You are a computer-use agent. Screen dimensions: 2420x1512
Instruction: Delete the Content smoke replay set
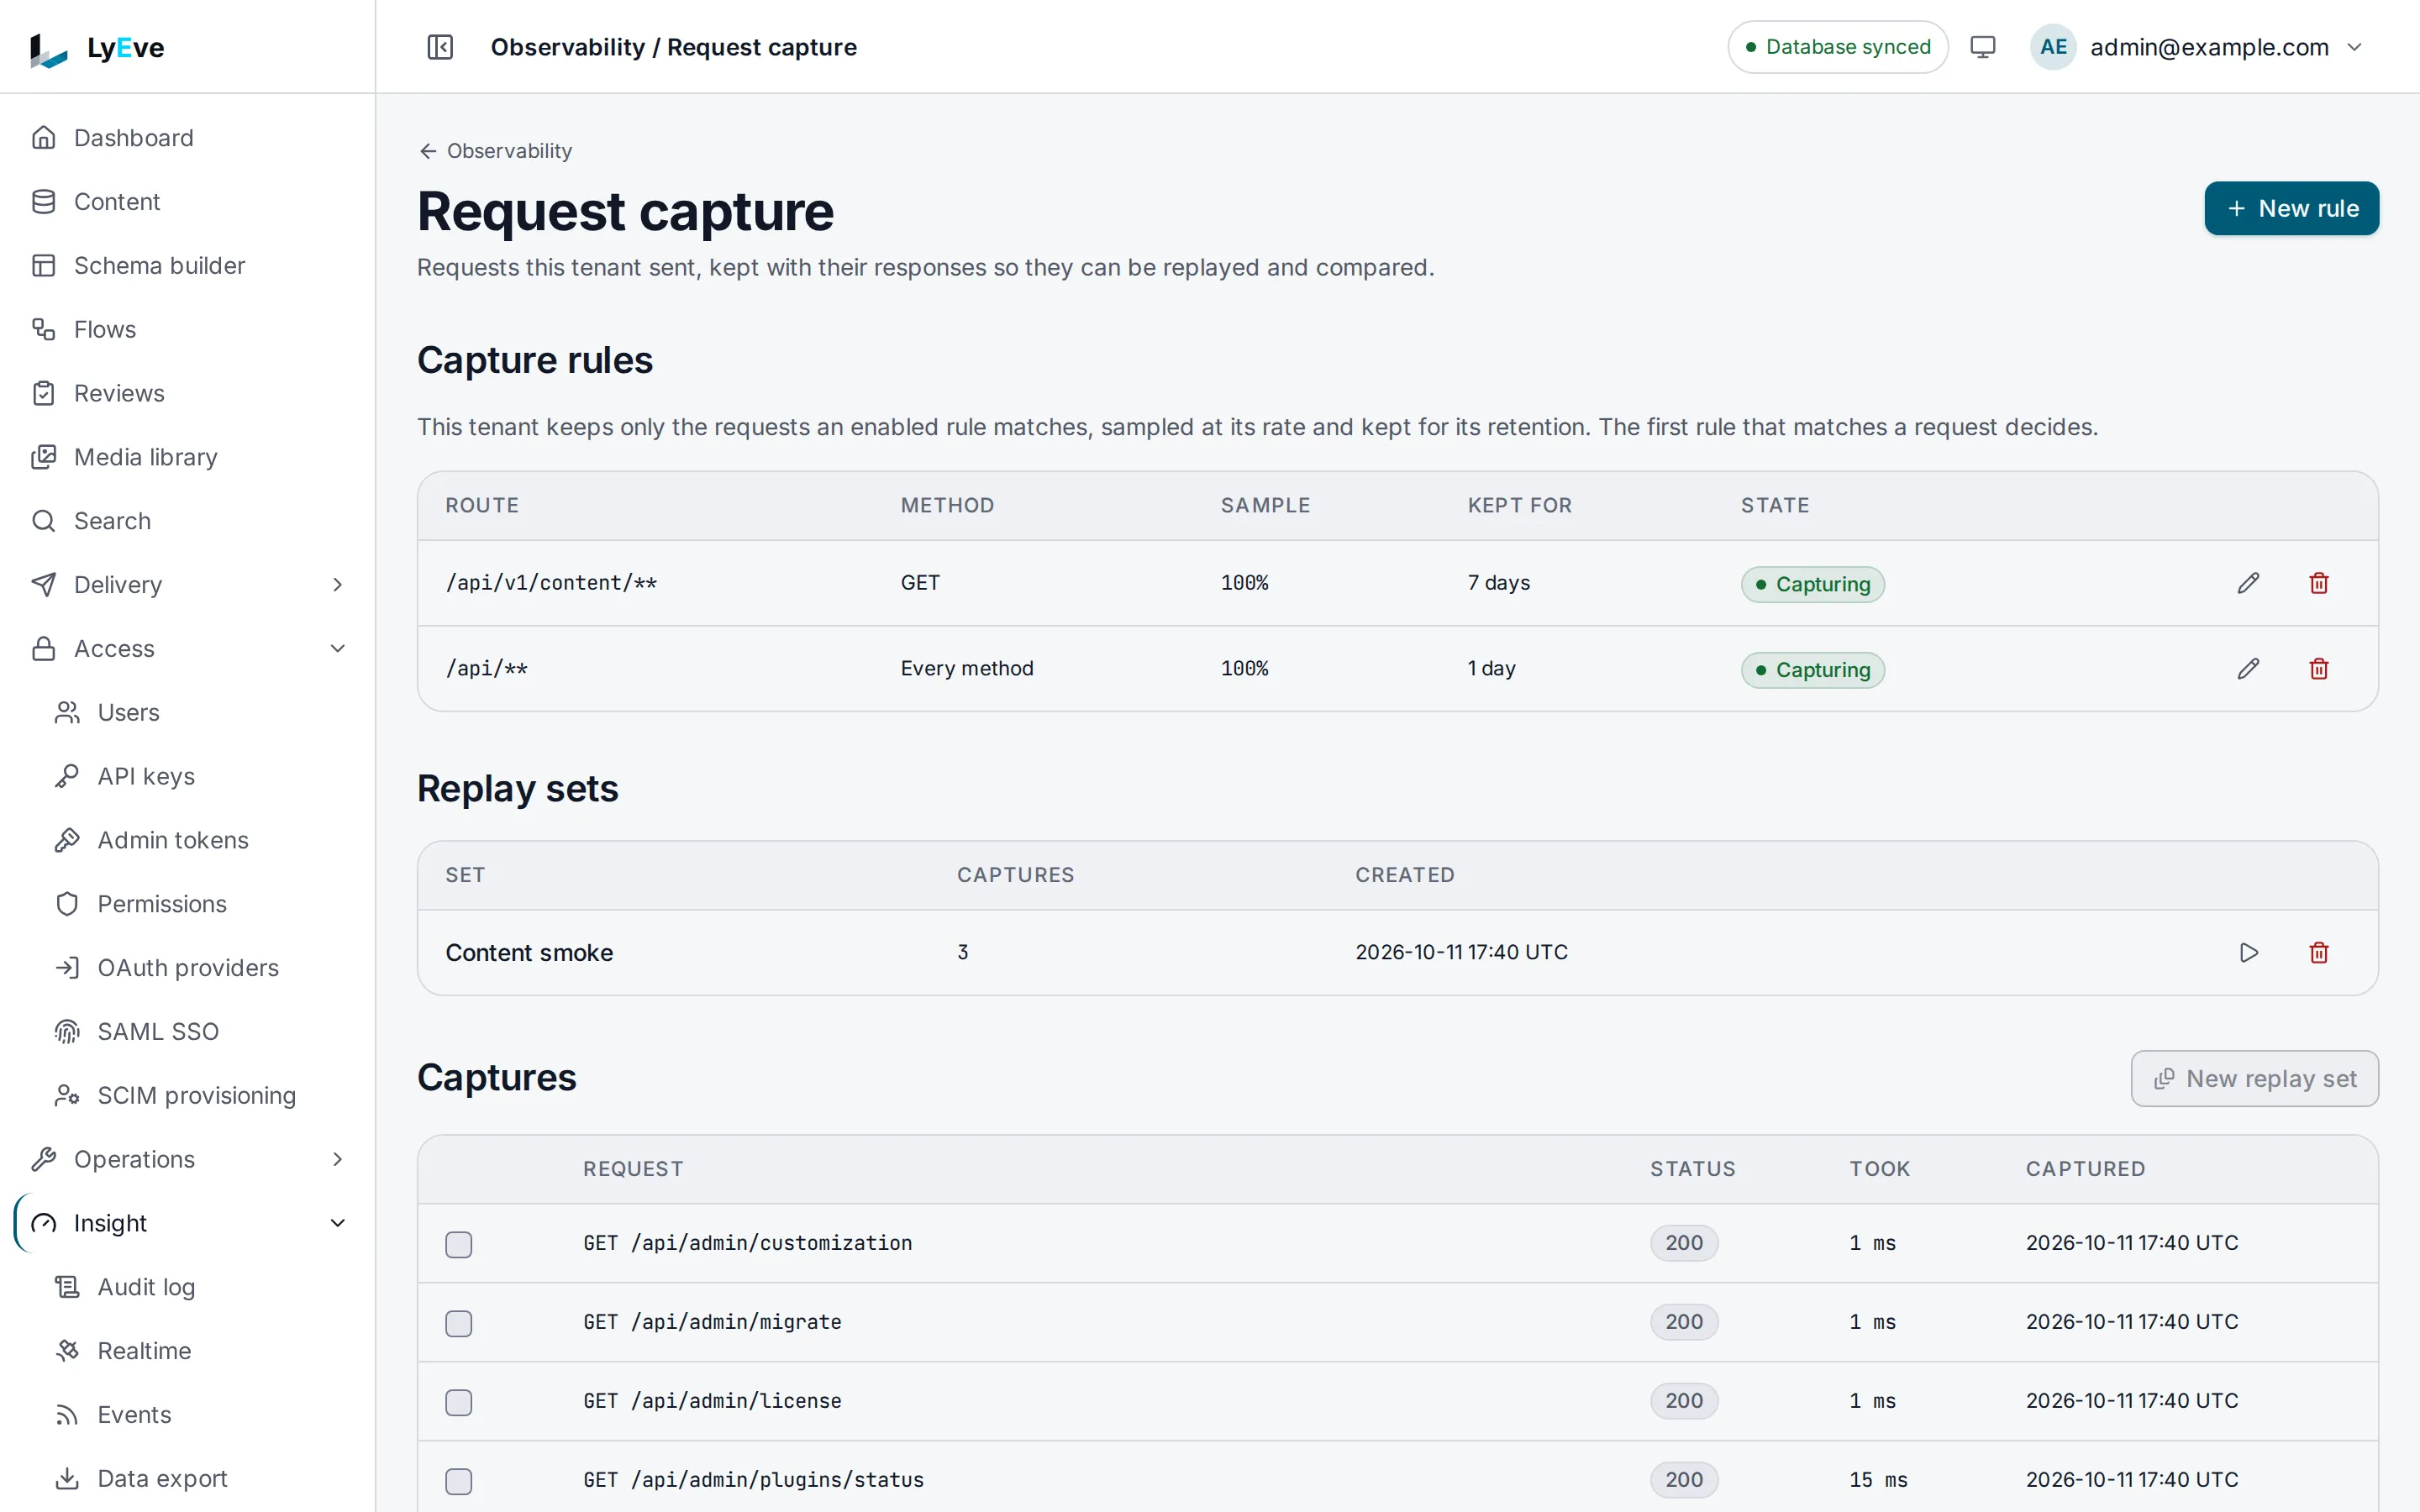pyautogui.click(x=2319, y=953)
